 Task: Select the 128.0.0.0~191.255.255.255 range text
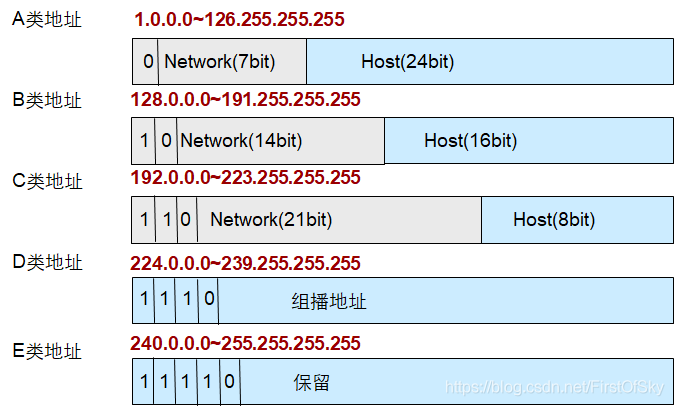coord(245,99)
